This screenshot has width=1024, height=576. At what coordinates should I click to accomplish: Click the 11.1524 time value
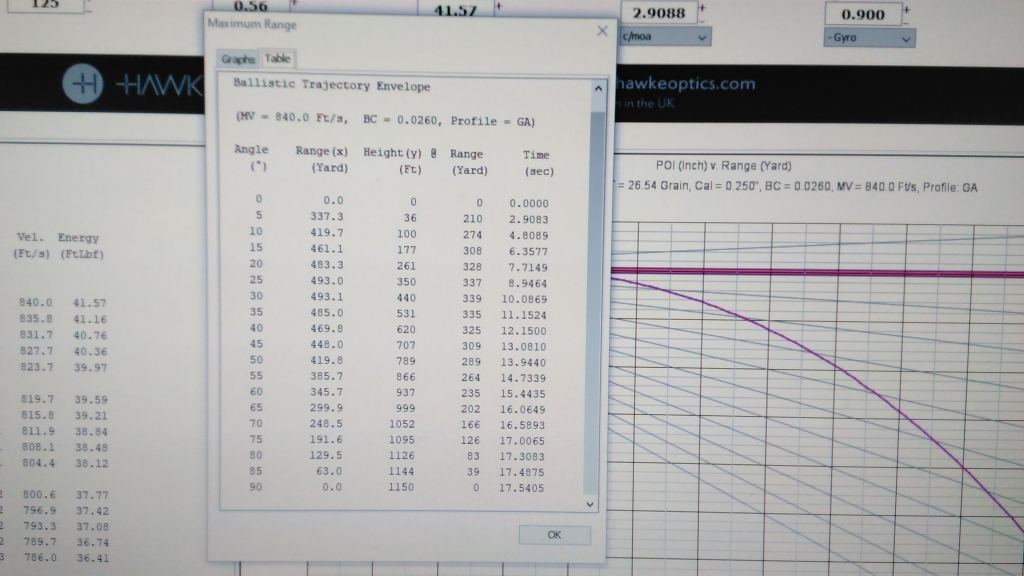coord(524,315)
